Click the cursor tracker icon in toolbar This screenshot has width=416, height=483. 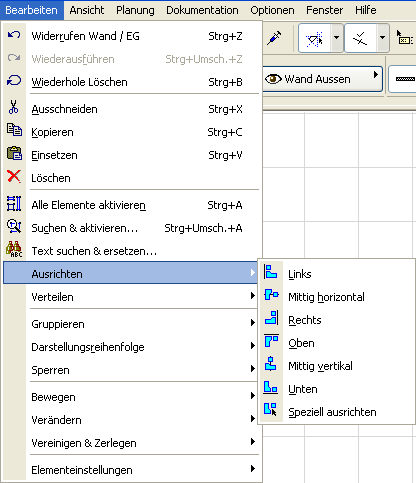coord(404,37)
